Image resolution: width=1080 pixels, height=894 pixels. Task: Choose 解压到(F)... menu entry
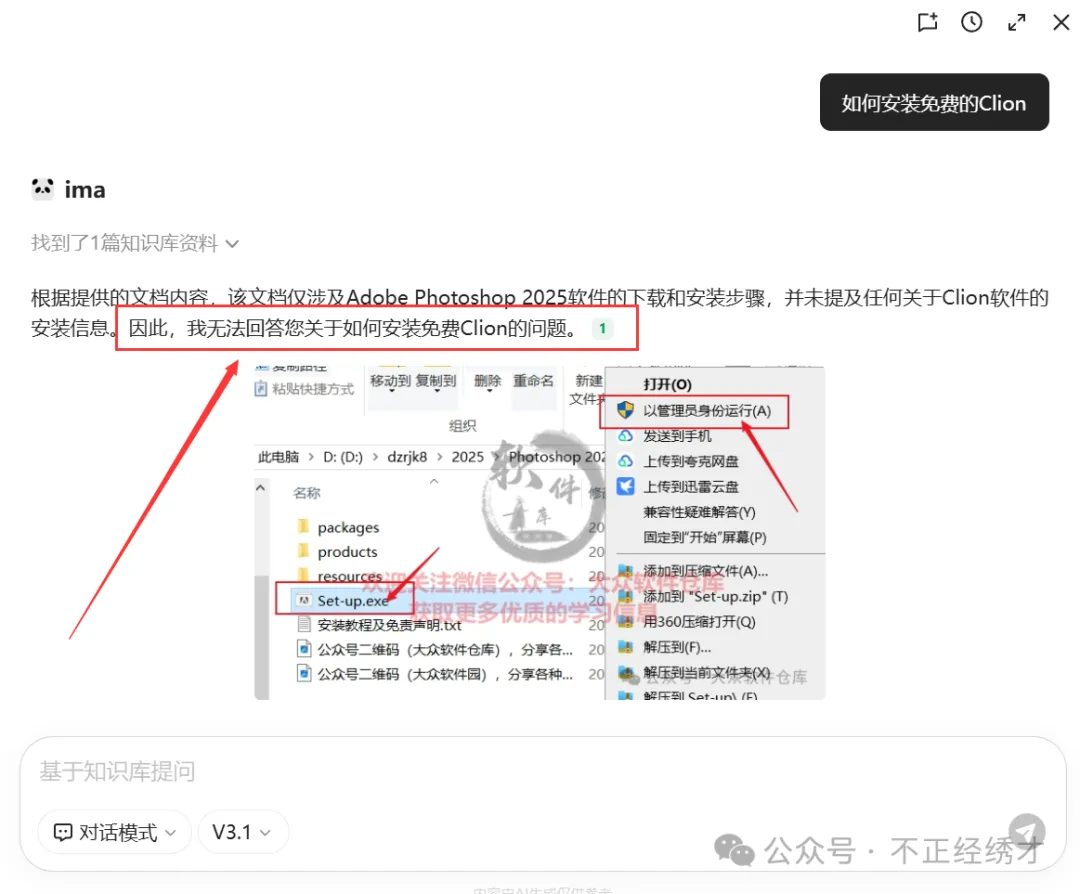click(677, 647)
